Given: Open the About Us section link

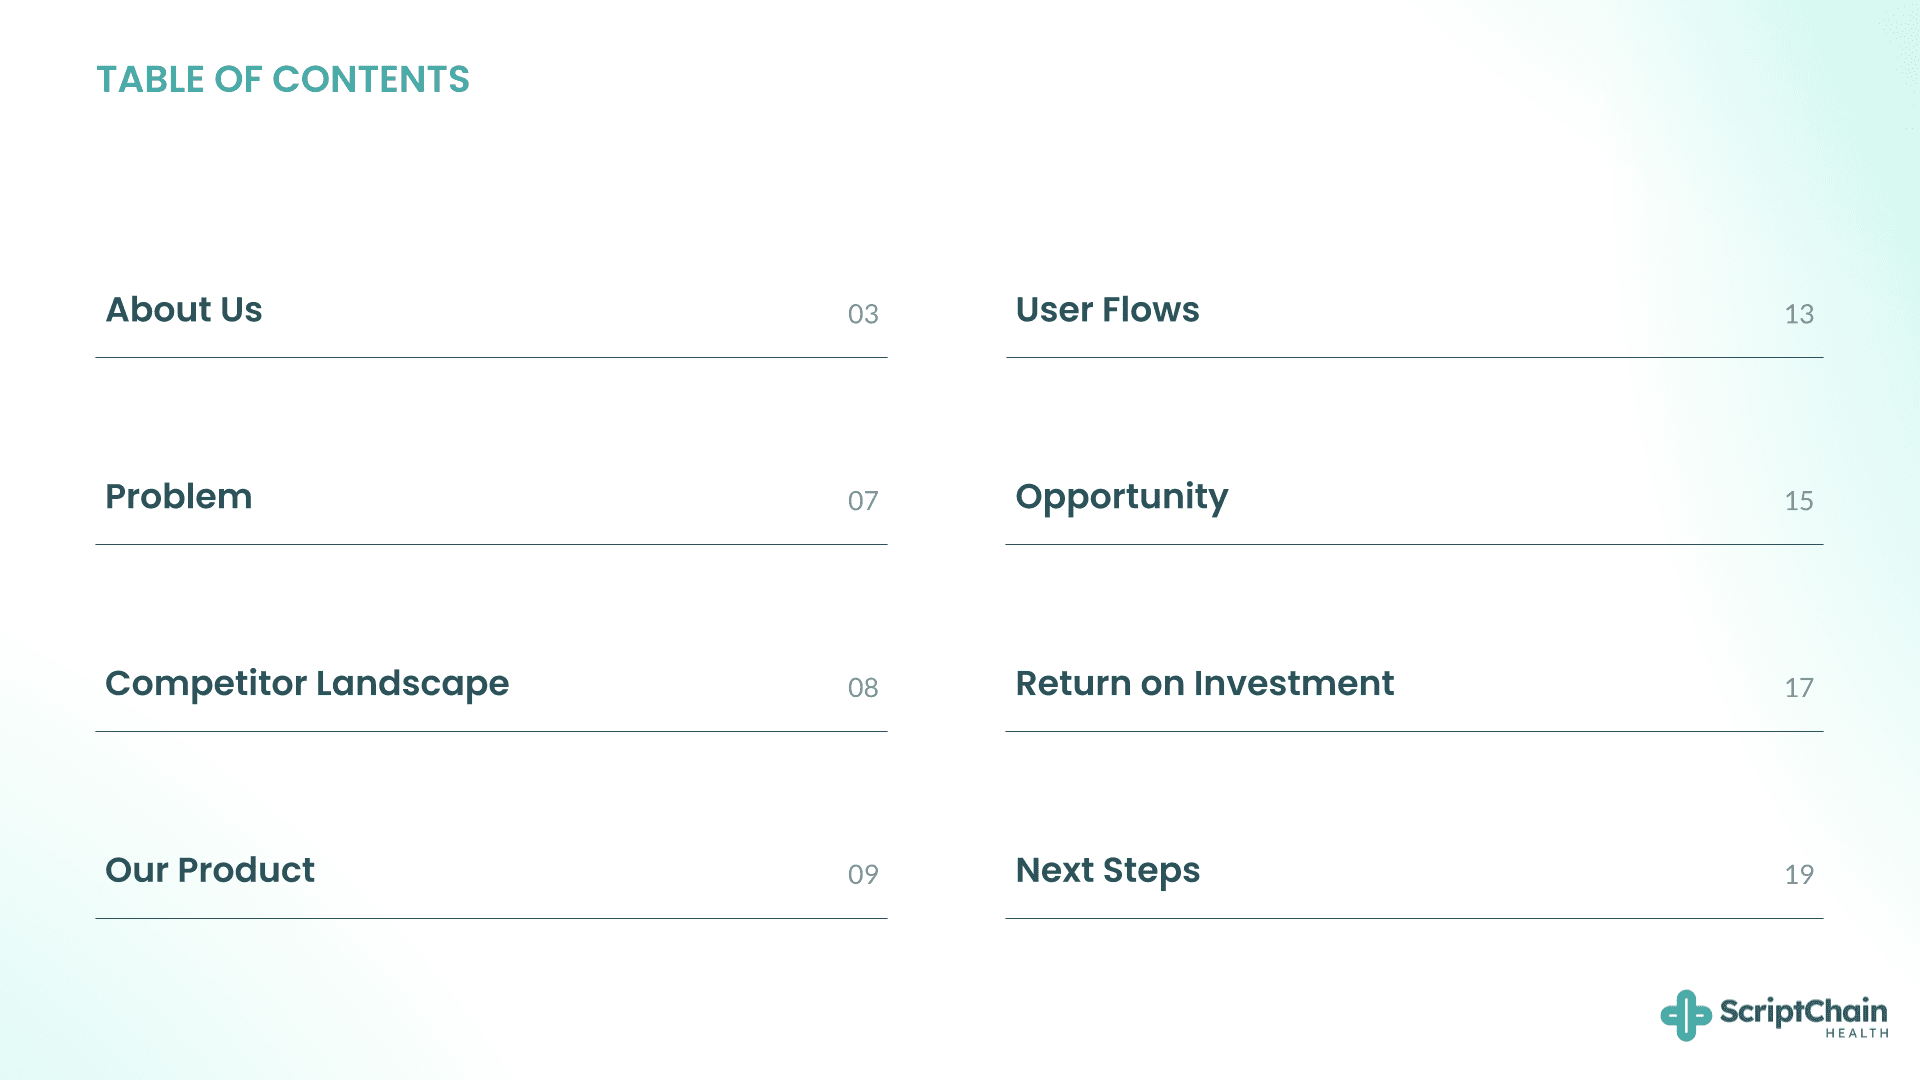Looking at the screenshot, I should click(x=184, y=310).
